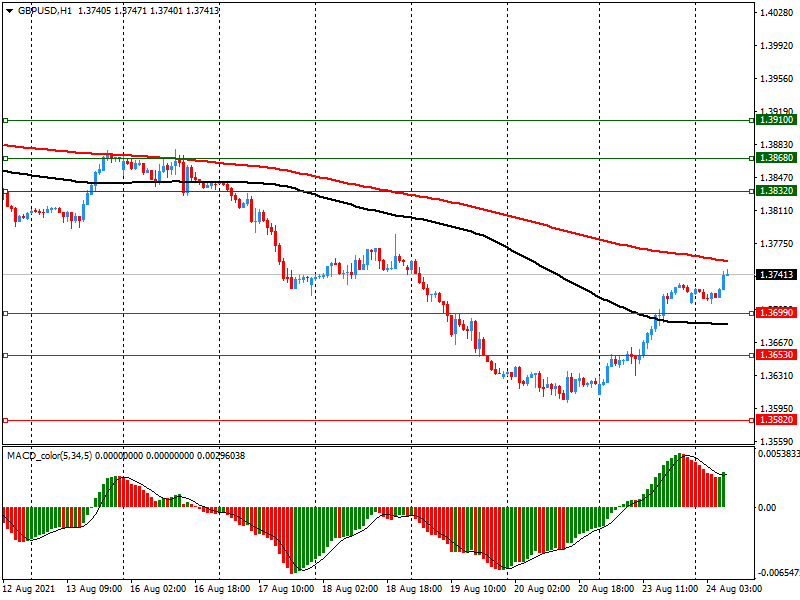Image resolution: width=800 pixels, height=600 pixels.
Task: Click the 1.36310 price scale value
Action: pos(777,376)
